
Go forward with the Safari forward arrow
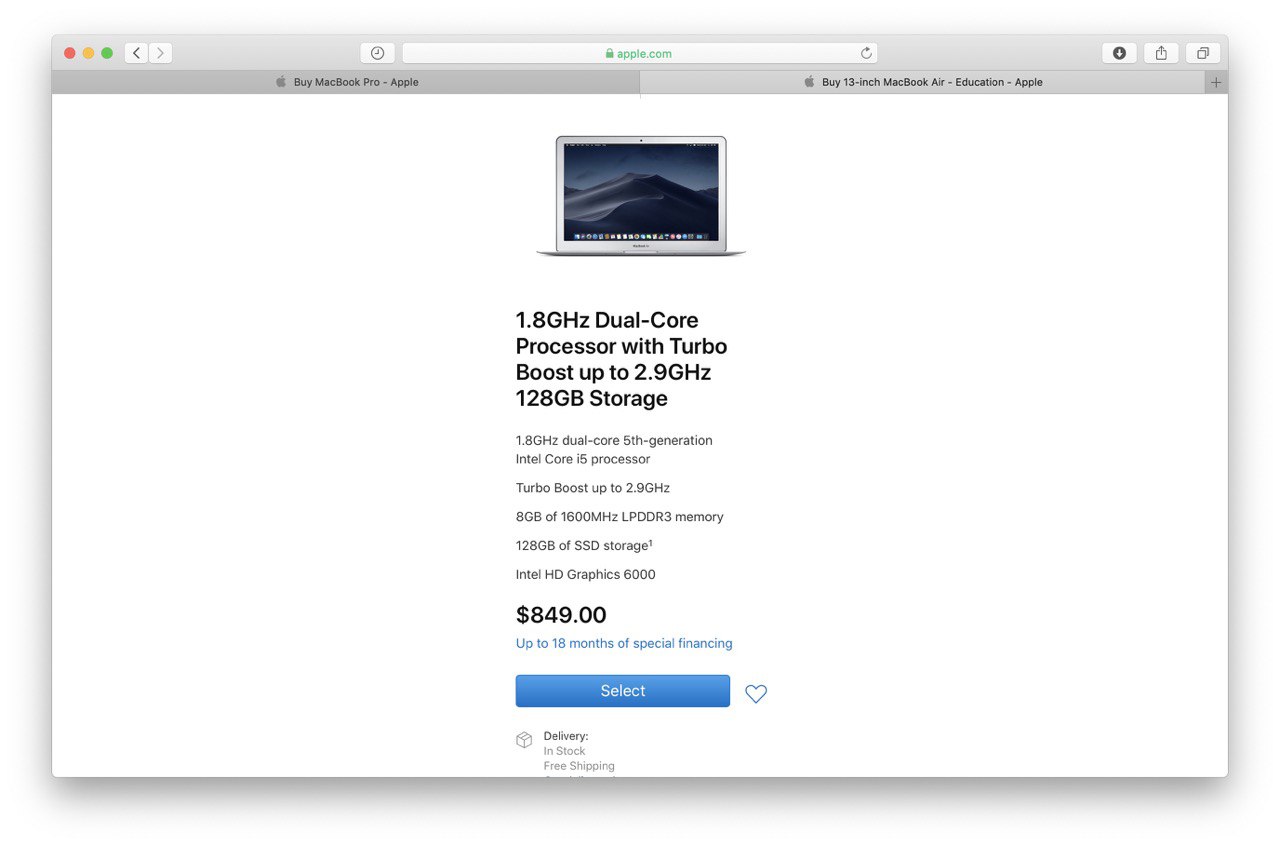pos(161,53)
